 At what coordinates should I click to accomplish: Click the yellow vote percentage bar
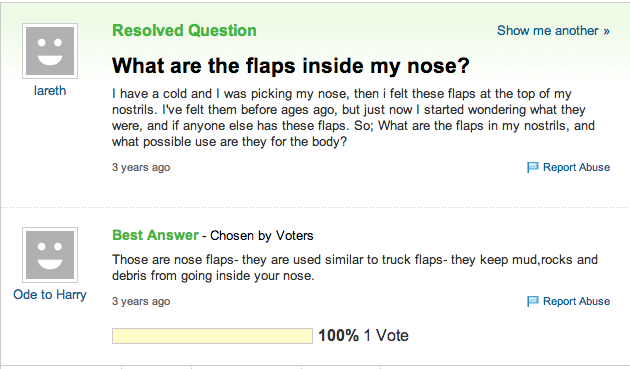212,336
